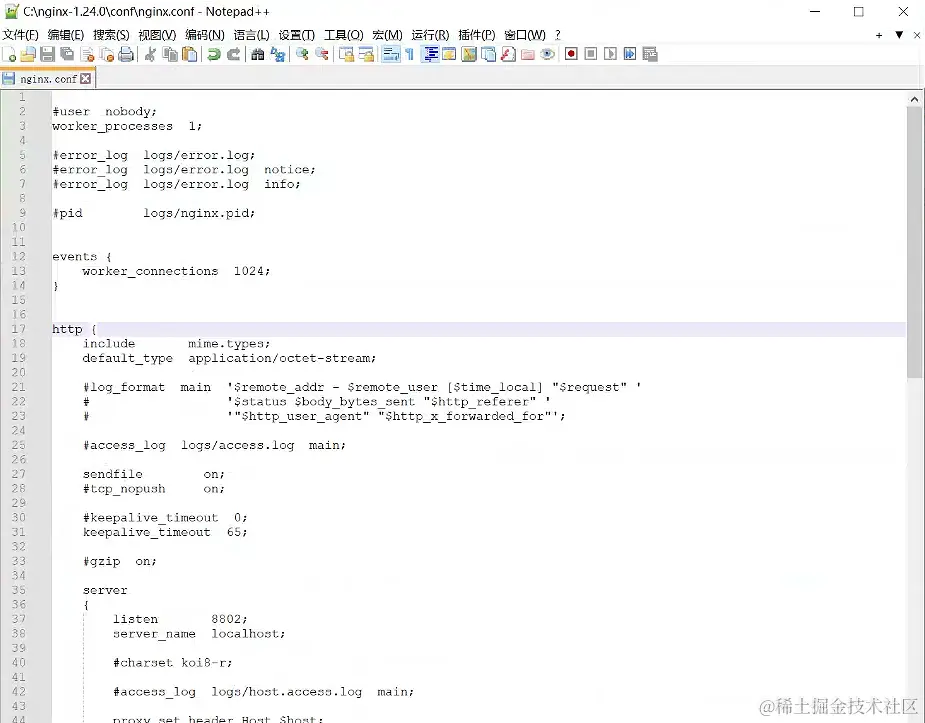Image resolution: width=925 pixels, height=723 pixels.
Task: Click the Close All documents toolbar icon
Action: point(107,54)
